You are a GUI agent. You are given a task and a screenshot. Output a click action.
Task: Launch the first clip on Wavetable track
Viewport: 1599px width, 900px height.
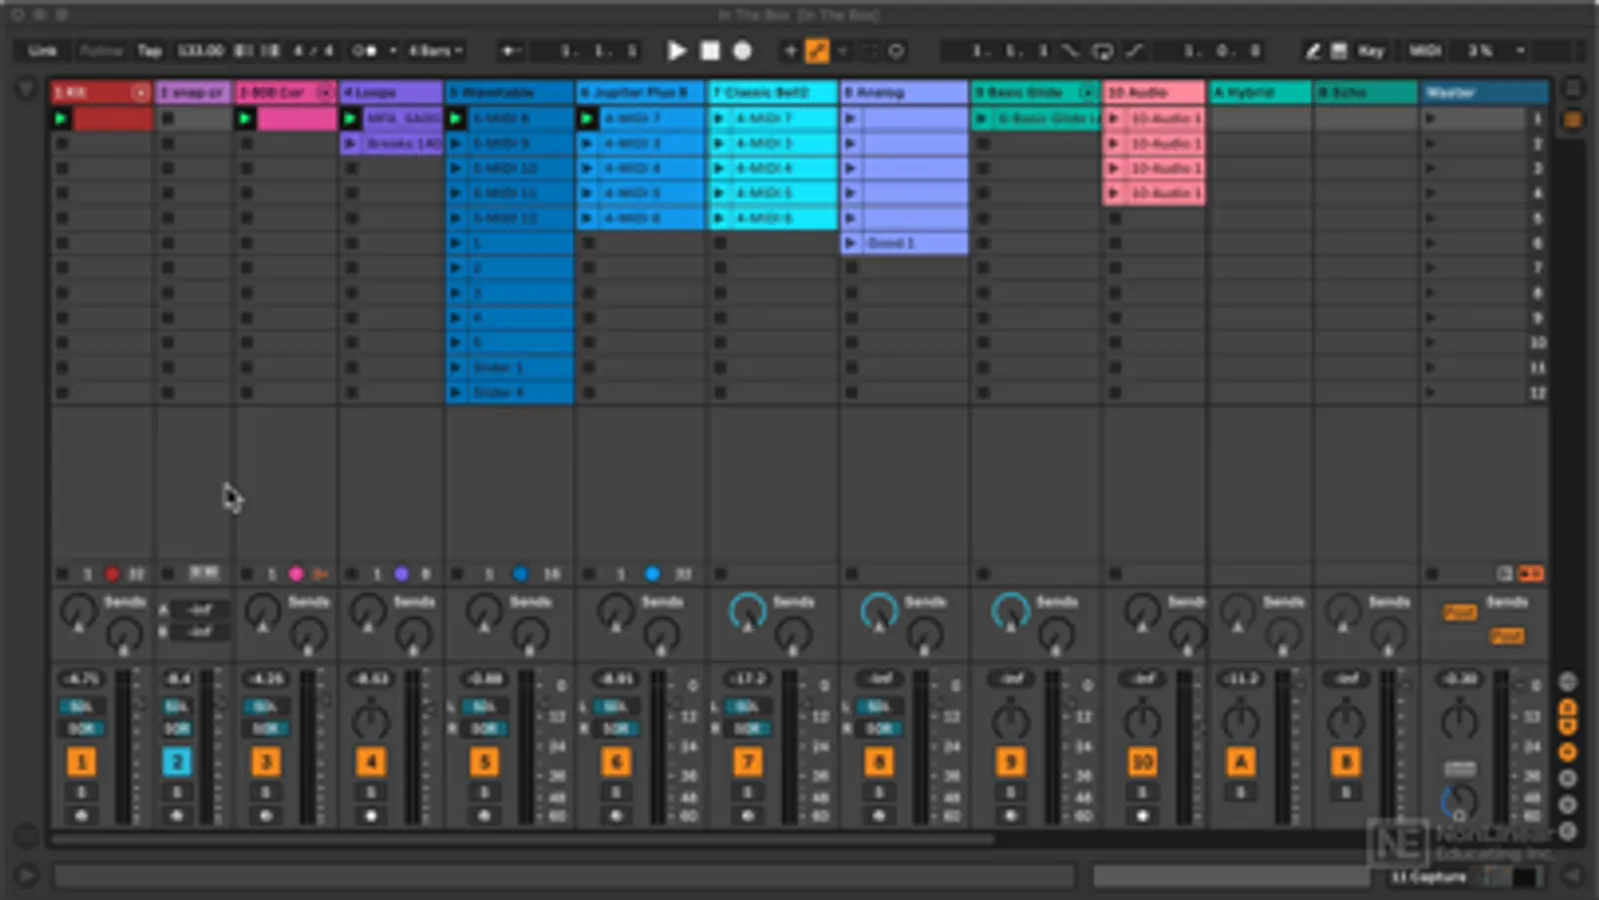456,119
